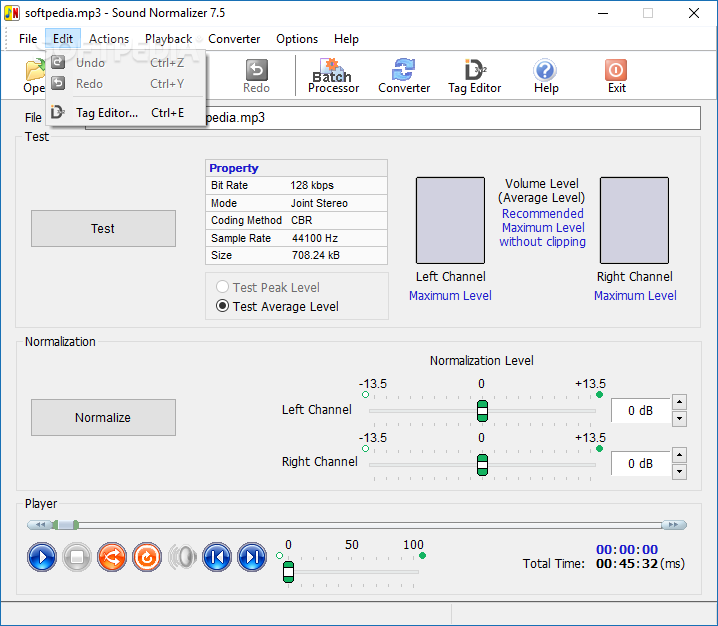Click the Left Channel normalization slider handle
The height and width of the screenshot is (626, 718).
[482, 411]
